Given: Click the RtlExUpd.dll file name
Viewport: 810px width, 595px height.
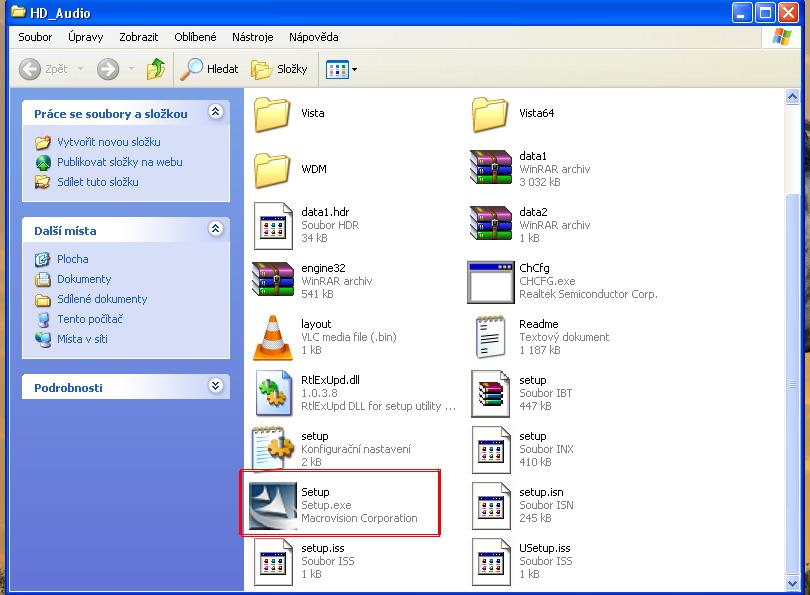Looking at the screenshot, I should [330, 380].
